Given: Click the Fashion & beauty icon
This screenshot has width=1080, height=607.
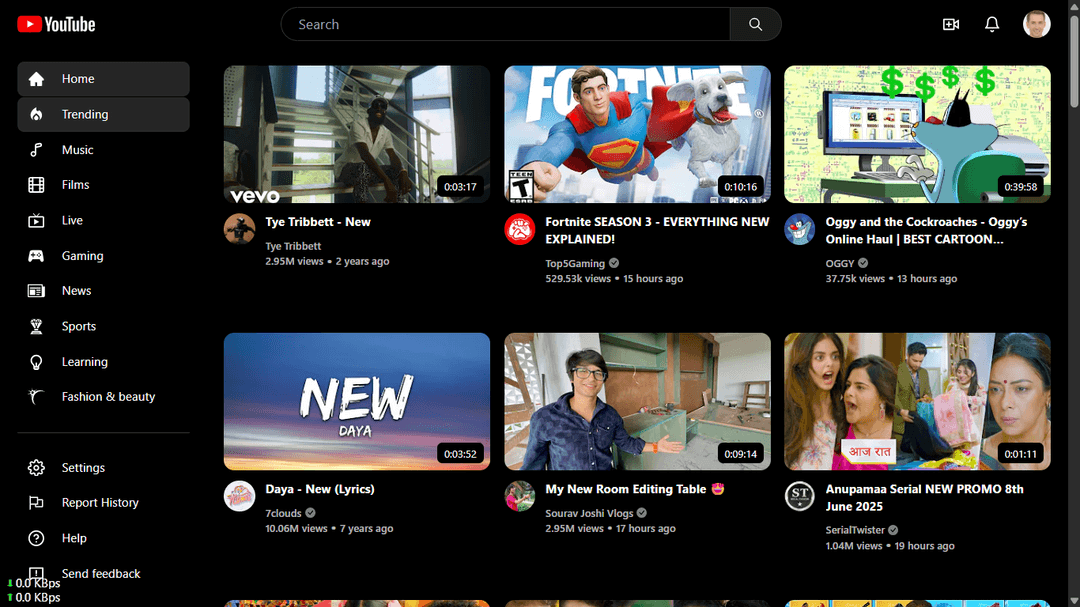Looking at the screenshot, I should [x=37, y=397].
